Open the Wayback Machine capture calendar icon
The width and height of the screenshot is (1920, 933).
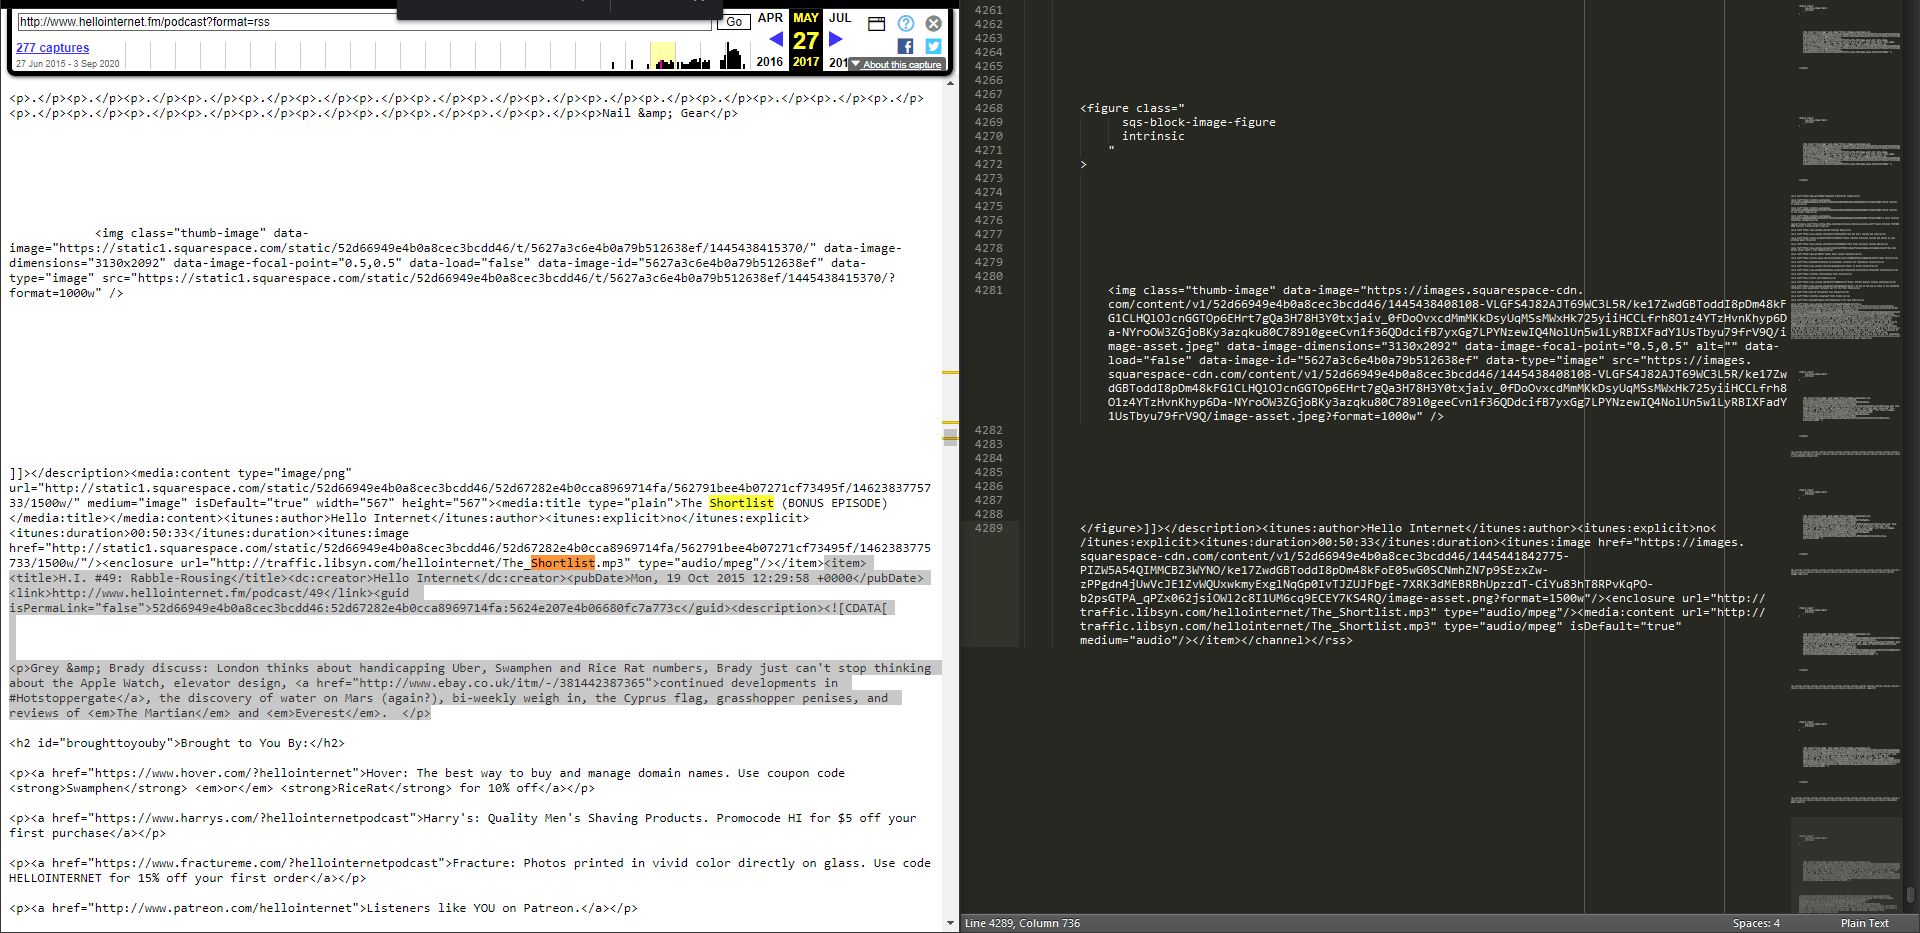coord(876,23)
